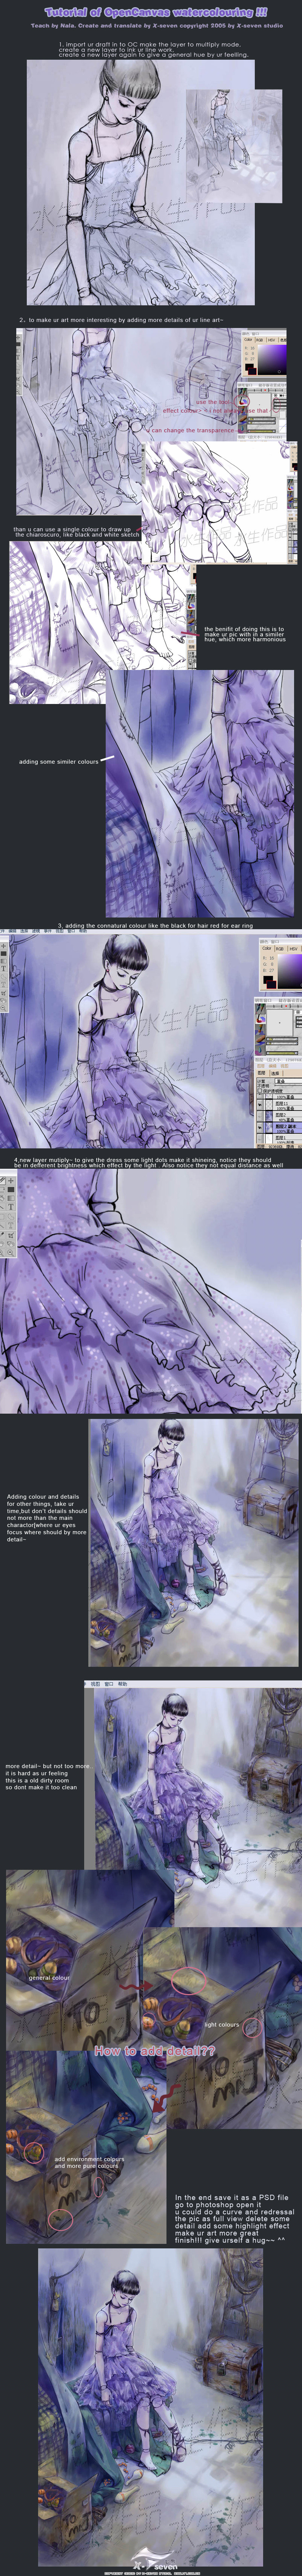Open the RGB tab in step 2 colour panel
The image size is (302, 2576).
tap(260, 340)
